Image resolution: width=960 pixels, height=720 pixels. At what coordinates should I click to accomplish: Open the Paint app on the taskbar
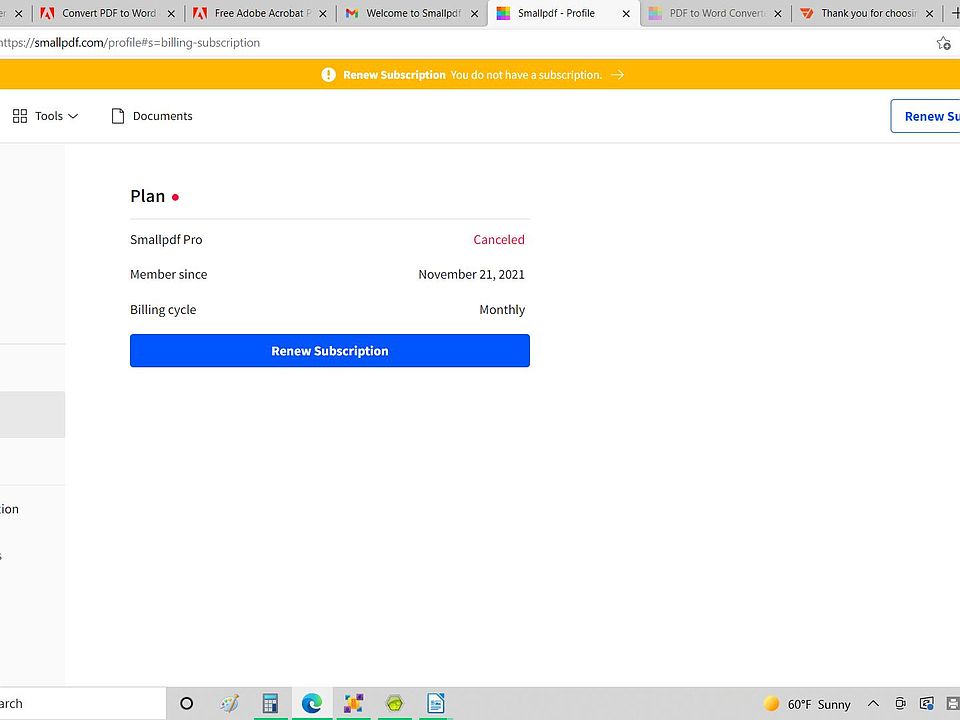coord(230,703)
